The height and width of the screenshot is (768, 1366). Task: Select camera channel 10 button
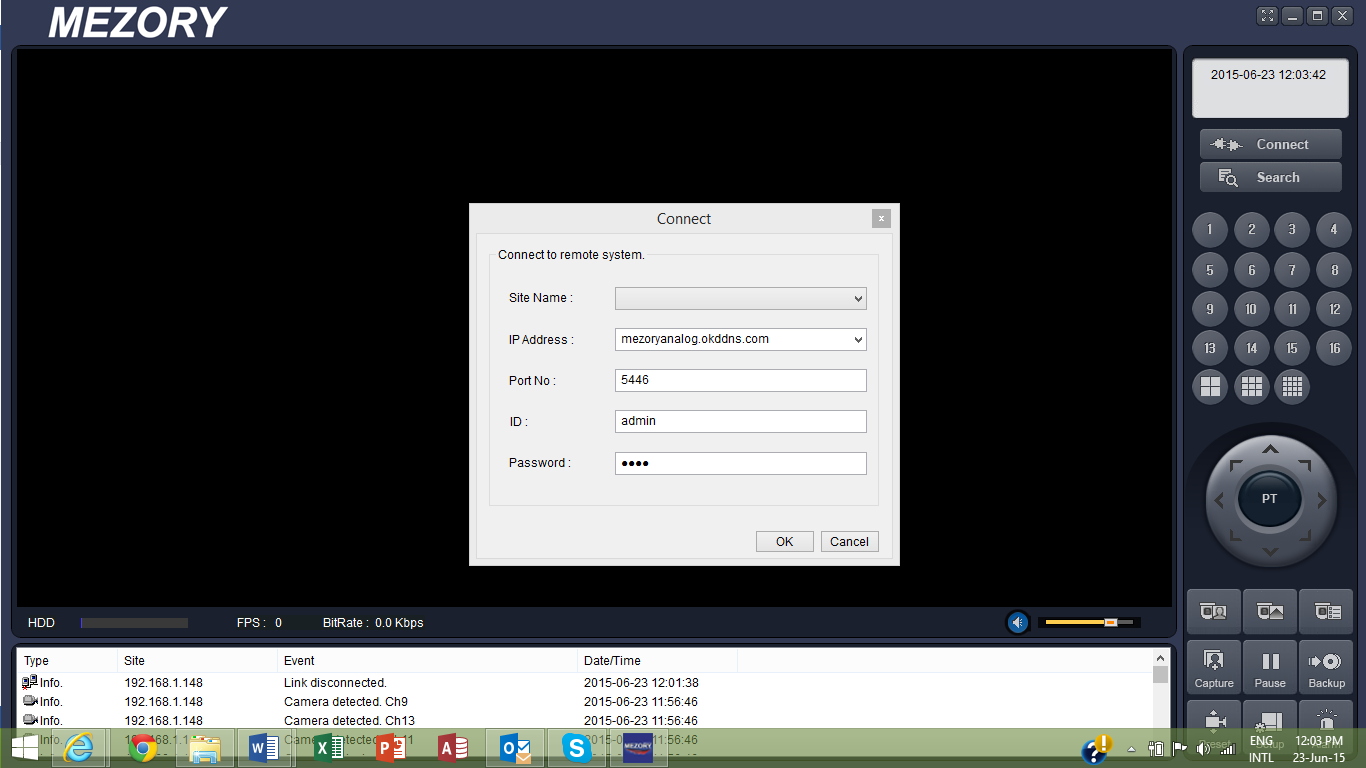pos(1251,309)
